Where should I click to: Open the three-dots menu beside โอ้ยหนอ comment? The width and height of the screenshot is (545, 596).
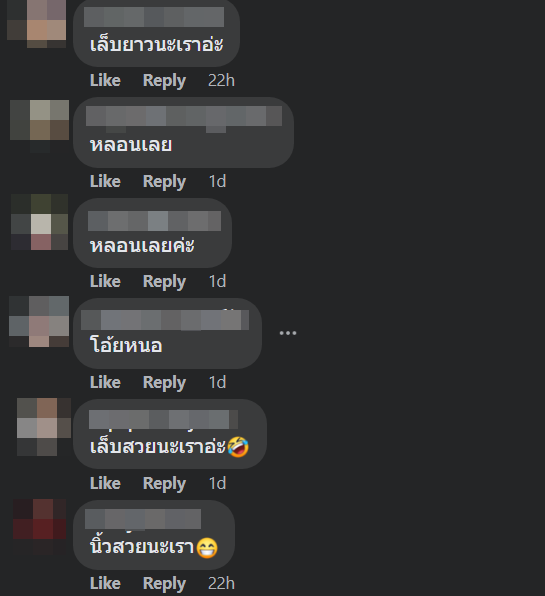click(288, 333)
